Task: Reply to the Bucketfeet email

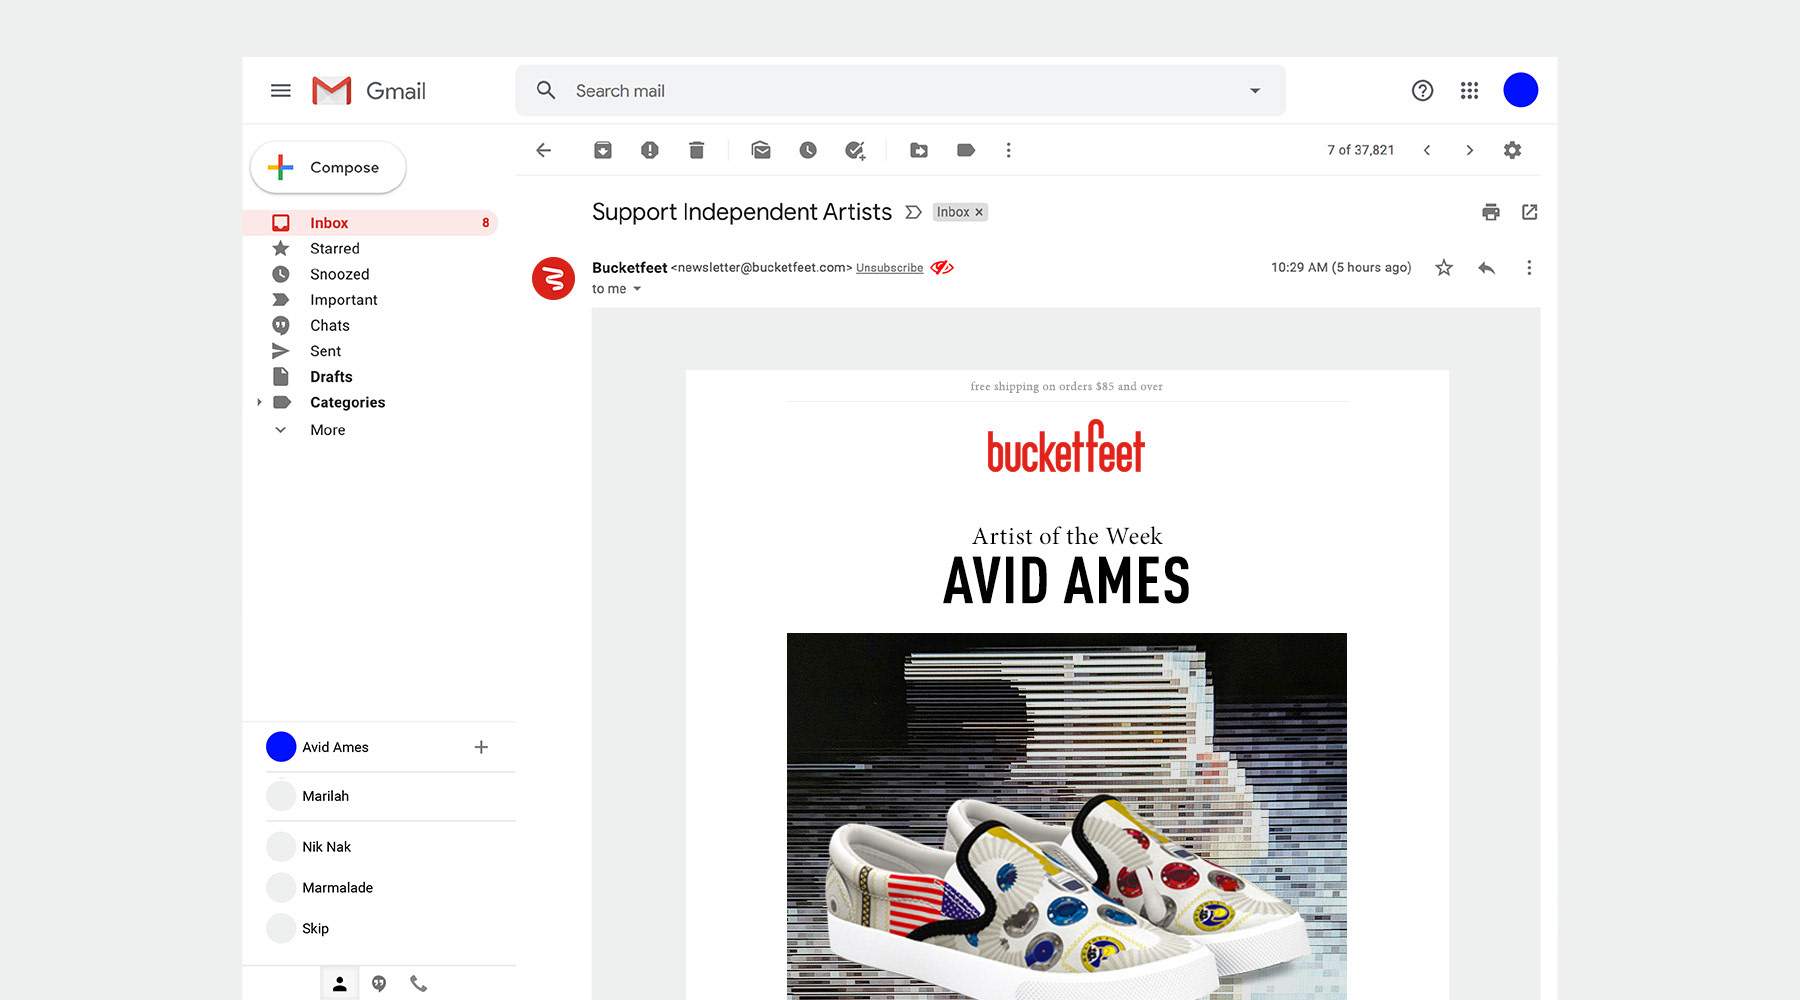Action: tap(1487, 268)
